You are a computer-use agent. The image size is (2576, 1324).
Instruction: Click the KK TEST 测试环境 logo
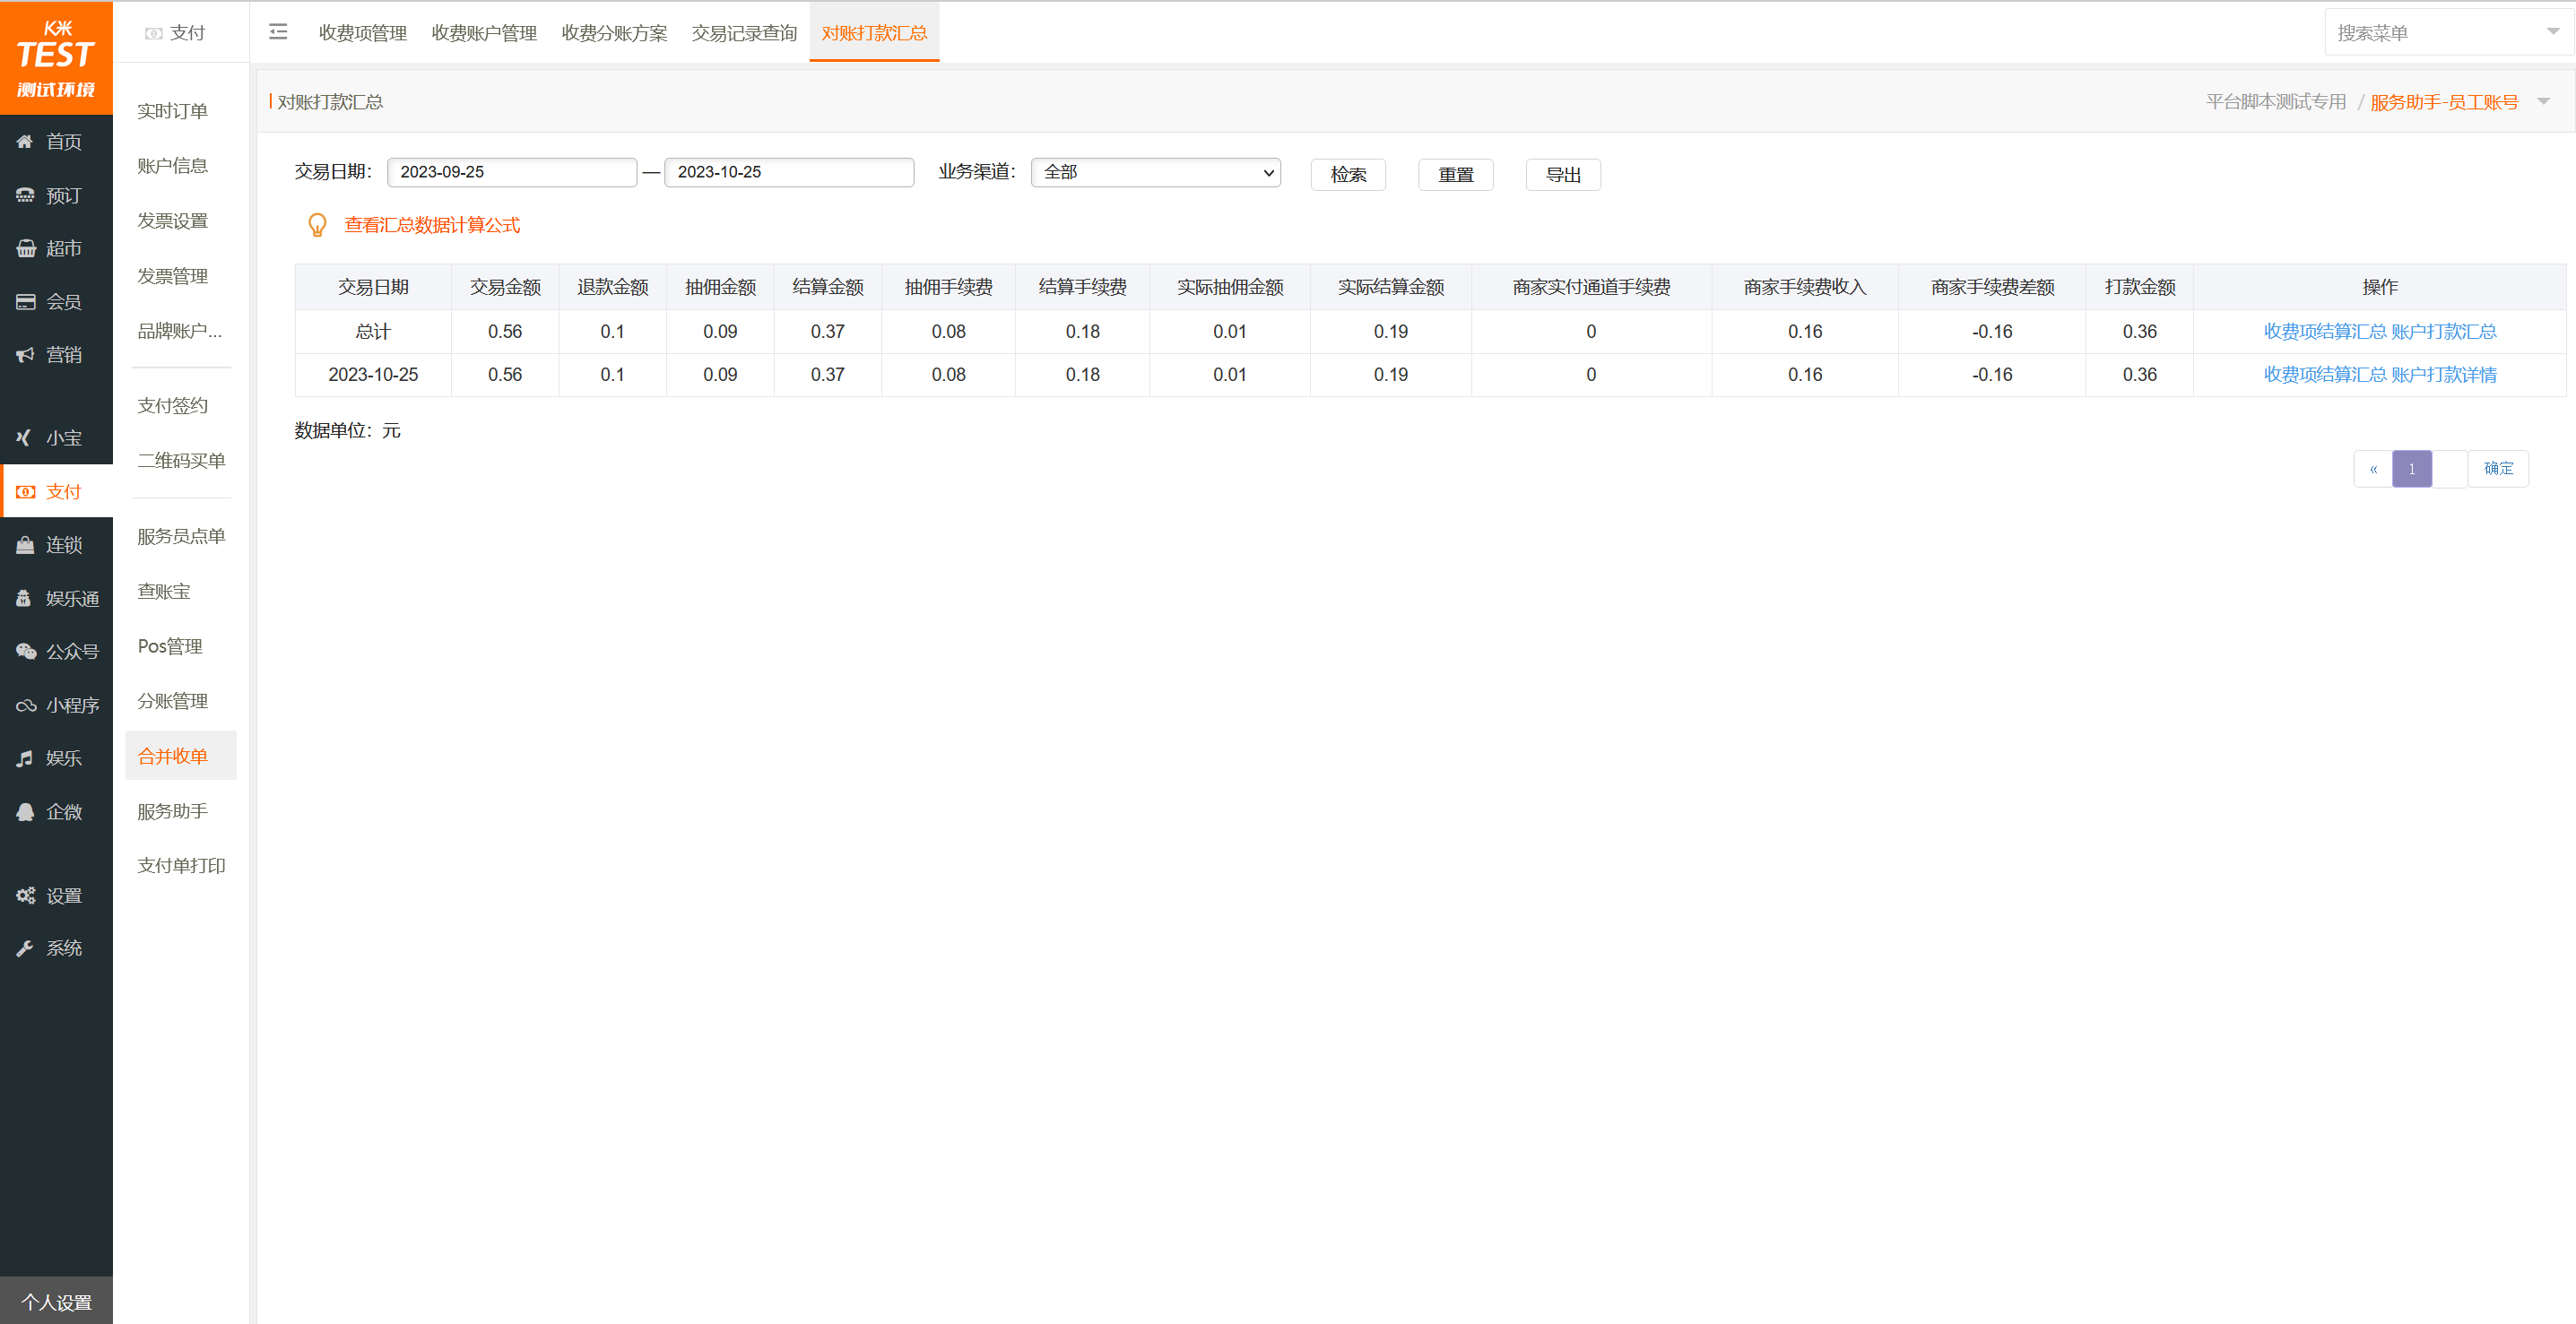click(x=56, y=58)
